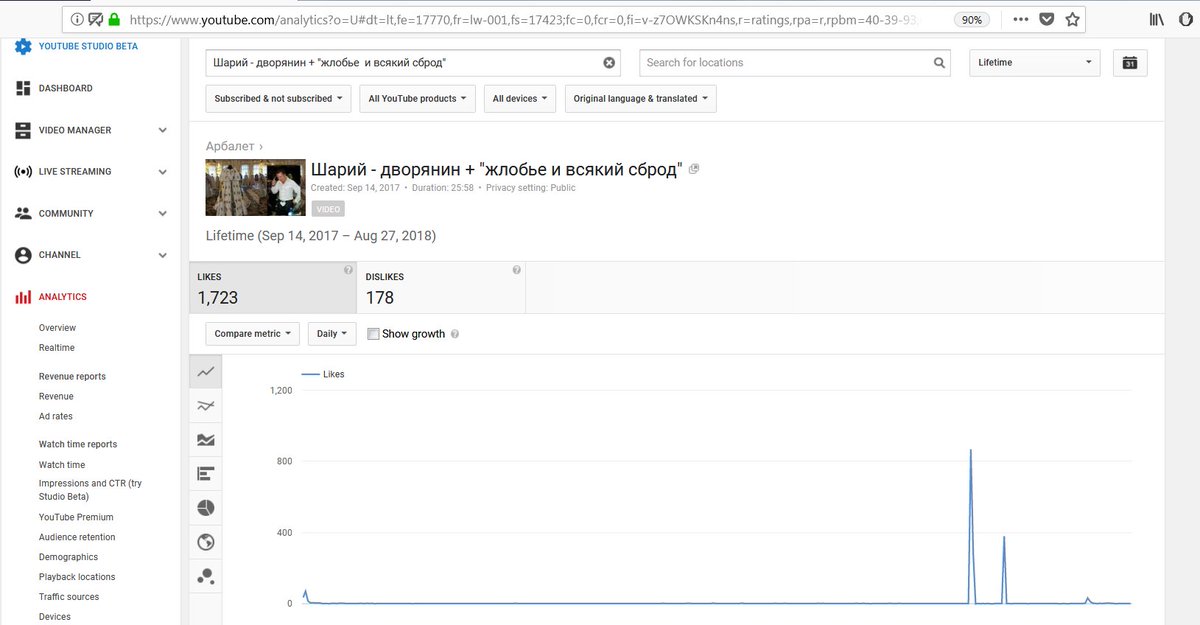Open the Daily granularity dropdown
The height and width of the screenshot is (625, 1200).
[332, 334]
